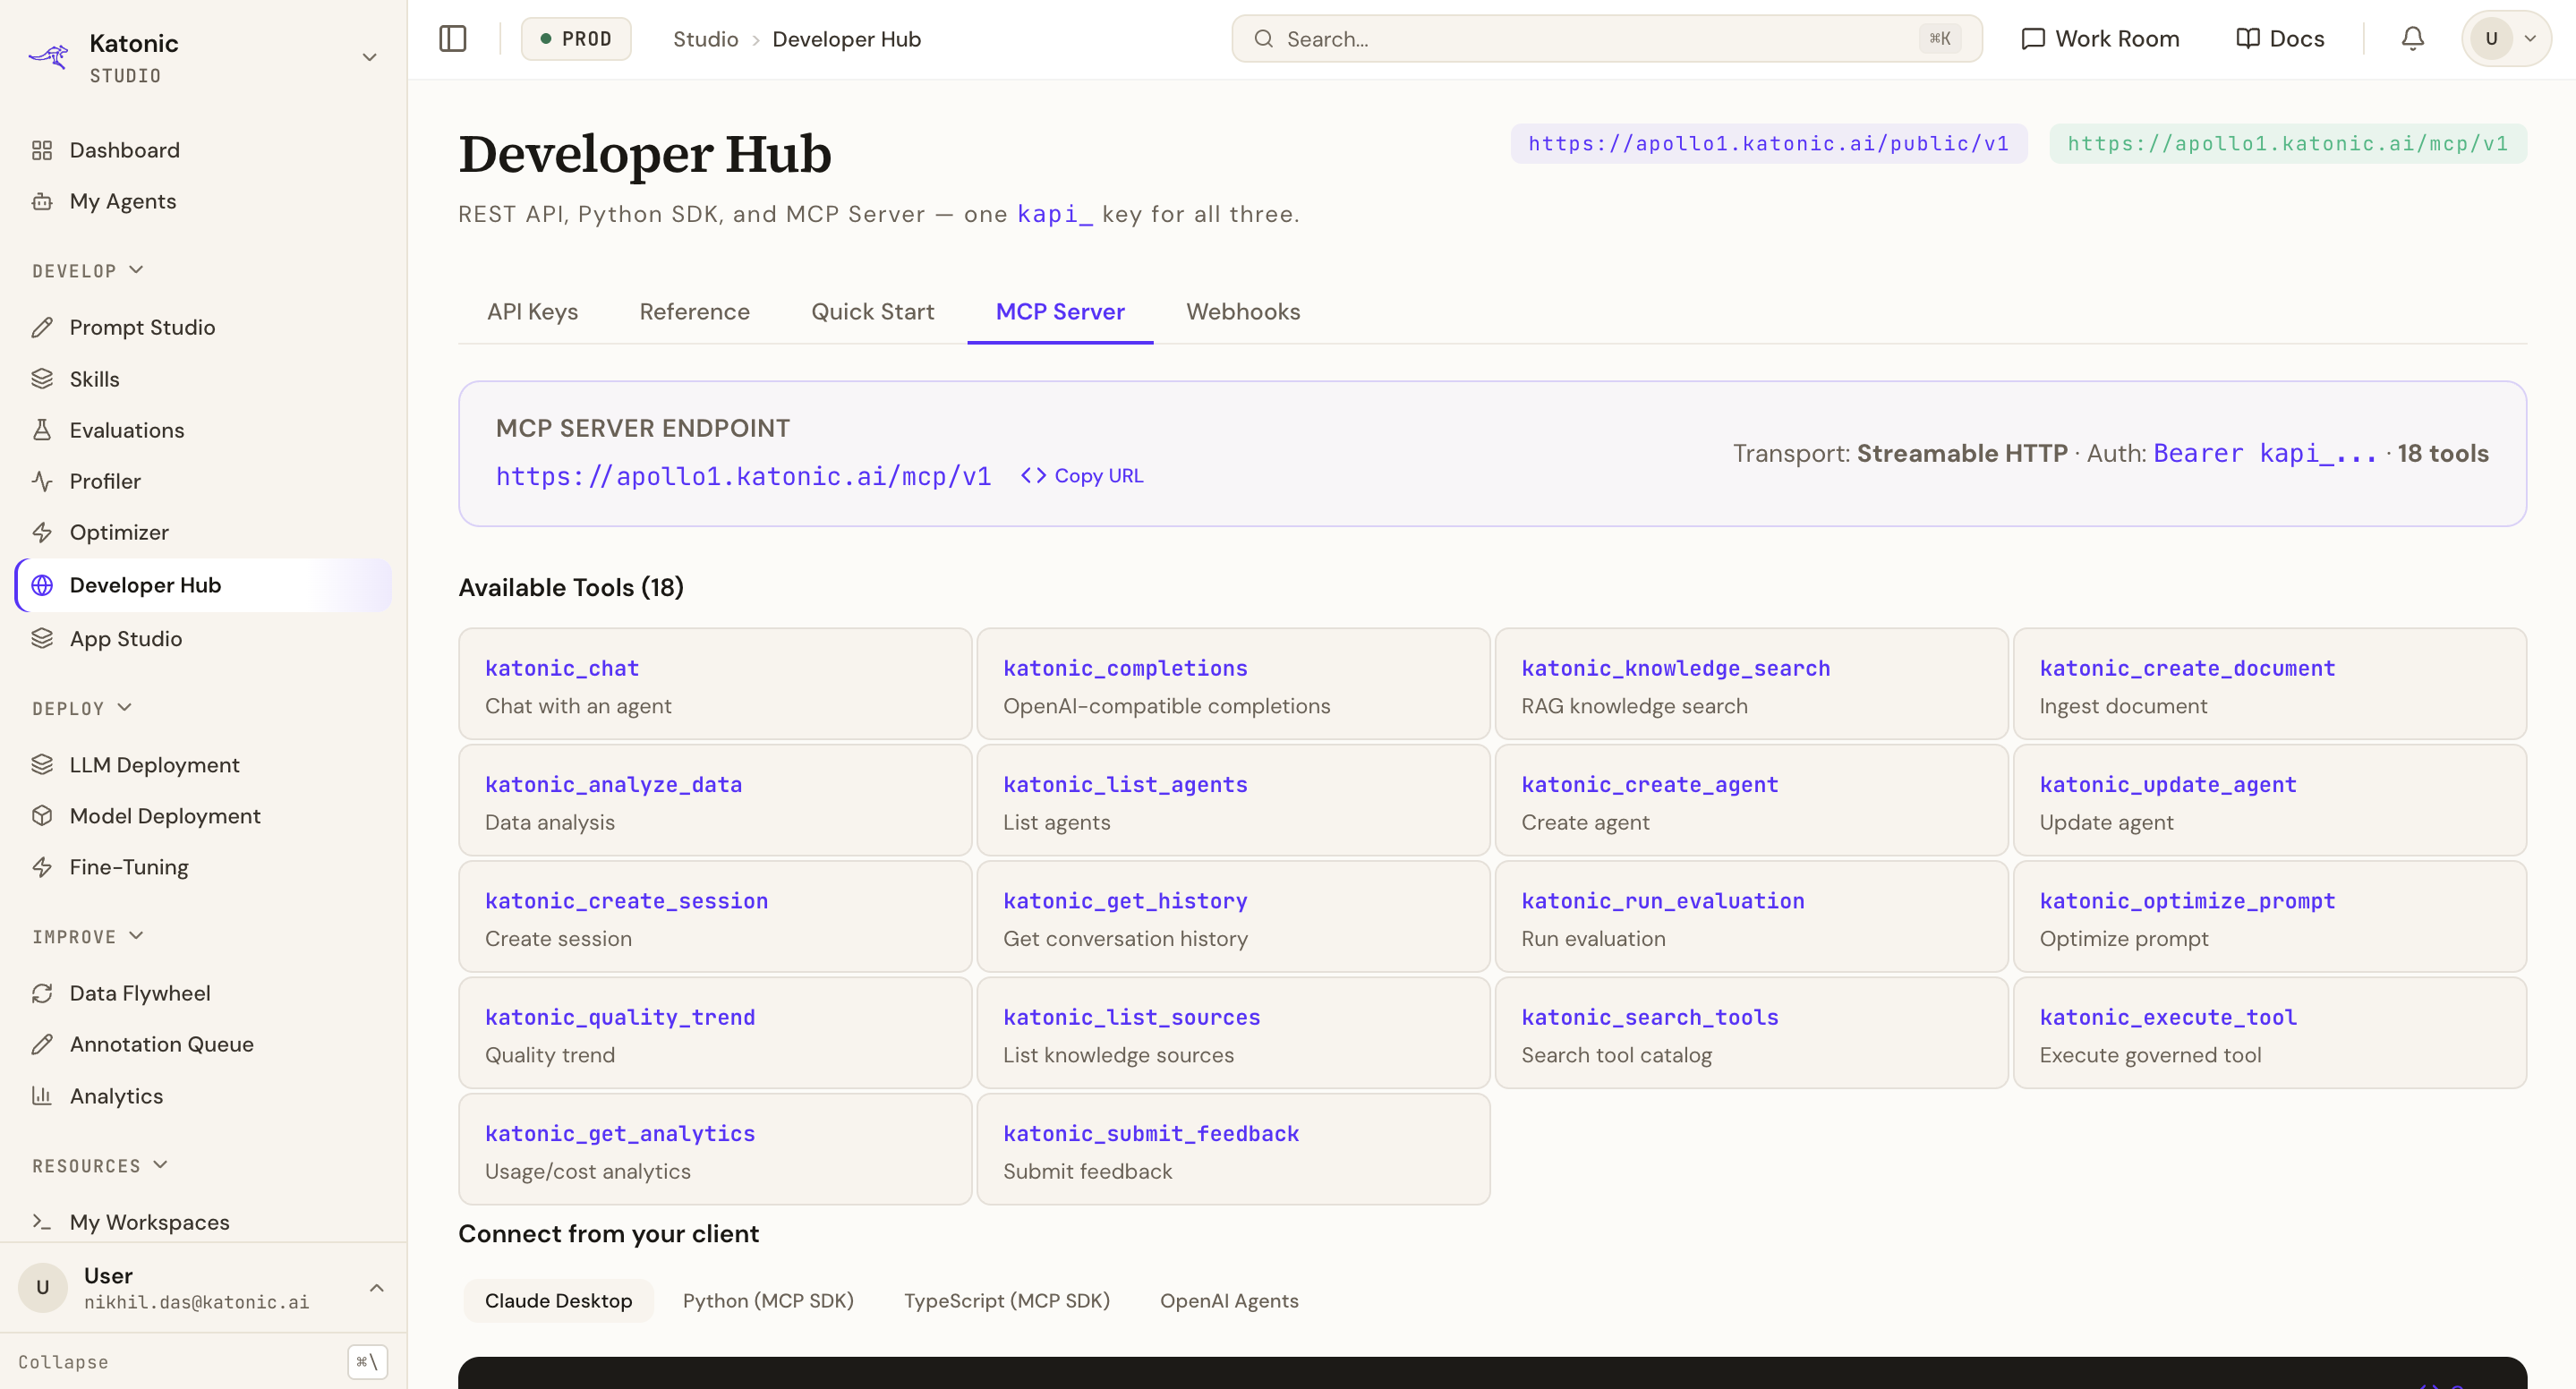This screenshot has height=1389, width=2576.
Task: Open the katonic_execute_tool card
Action: [2269, 1033]
